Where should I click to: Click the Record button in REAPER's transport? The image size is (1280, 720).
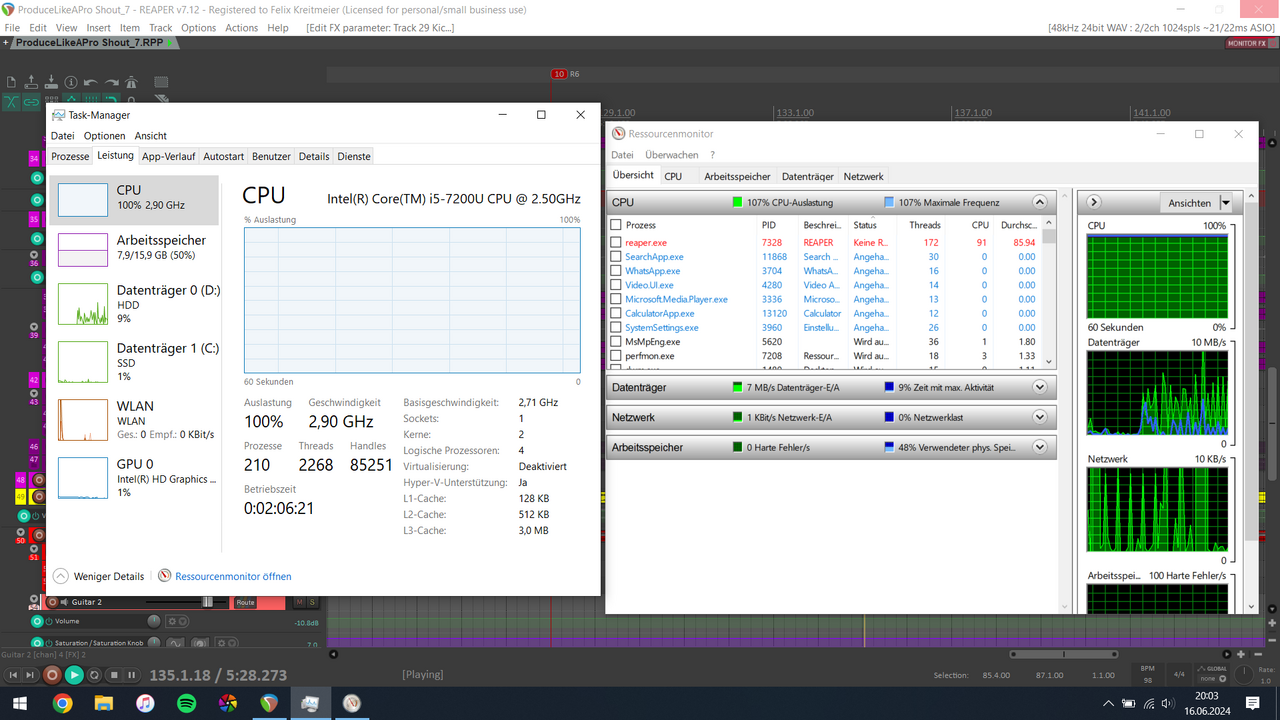tap(52, 675)
